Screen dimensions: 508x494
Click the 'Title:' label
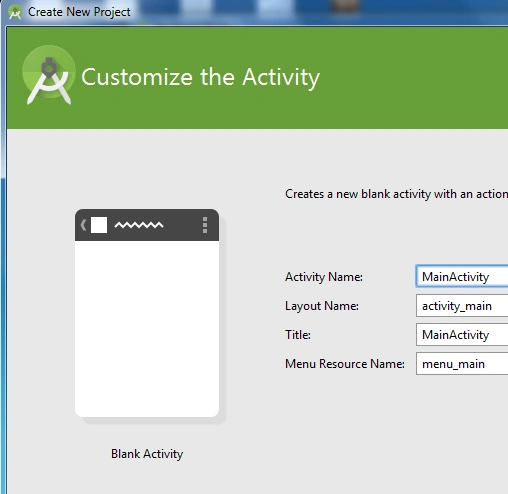pos(298,335)
